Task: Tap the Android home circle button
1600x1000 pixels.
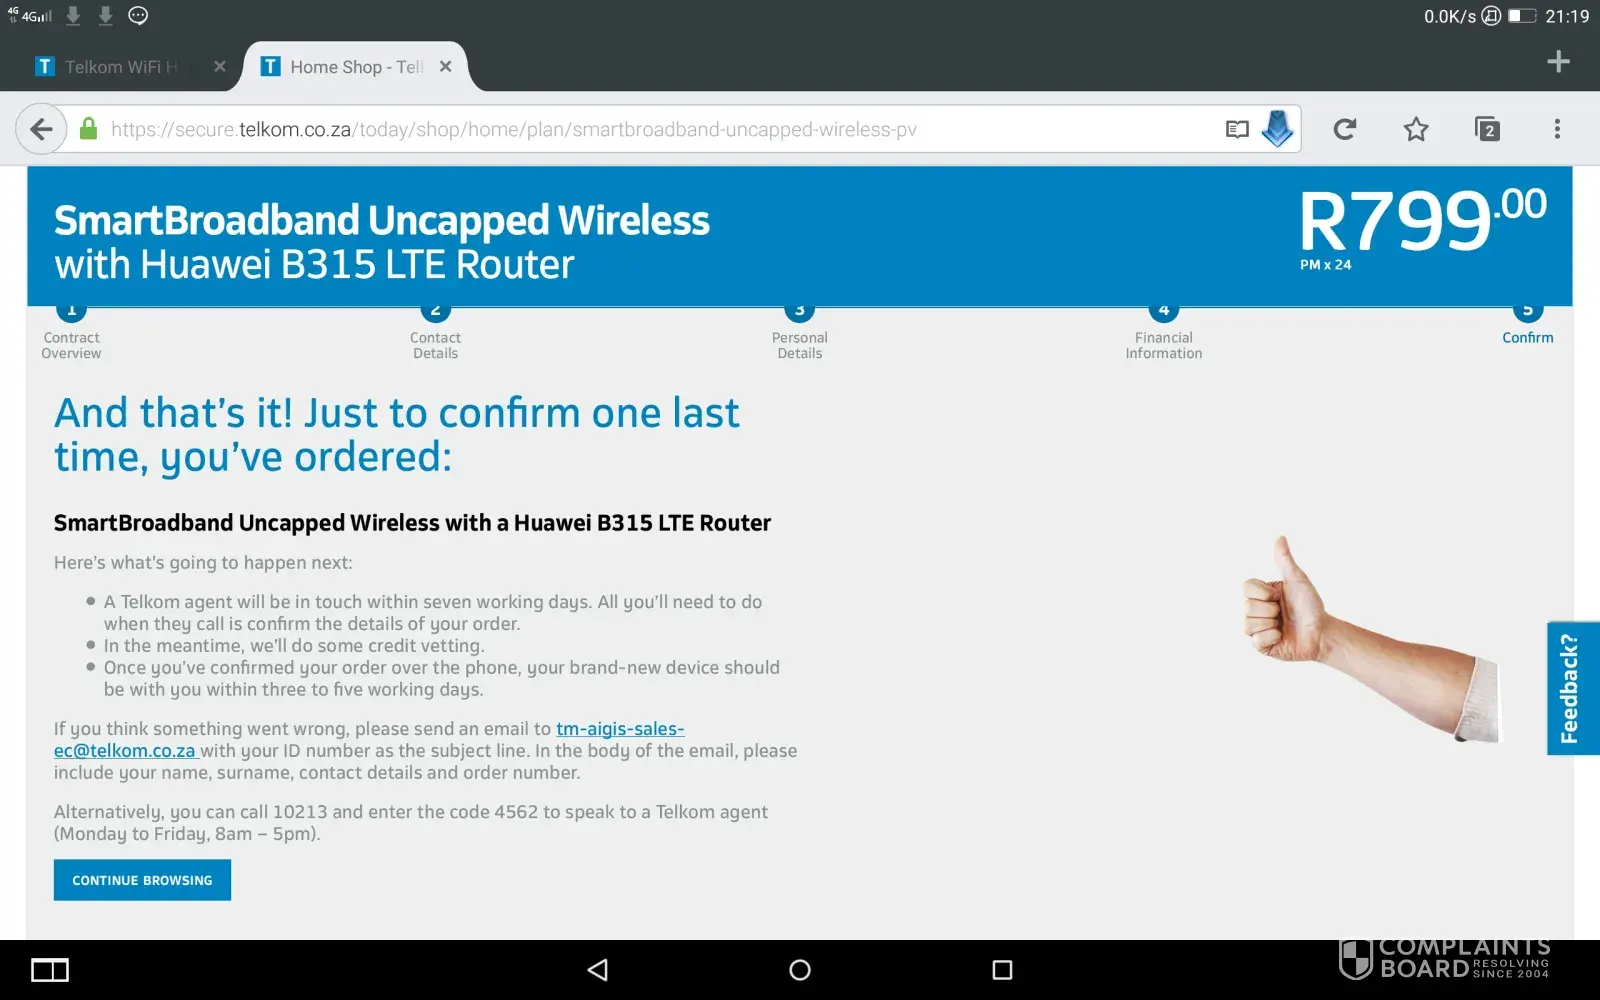Action: [x=800, y=970]
